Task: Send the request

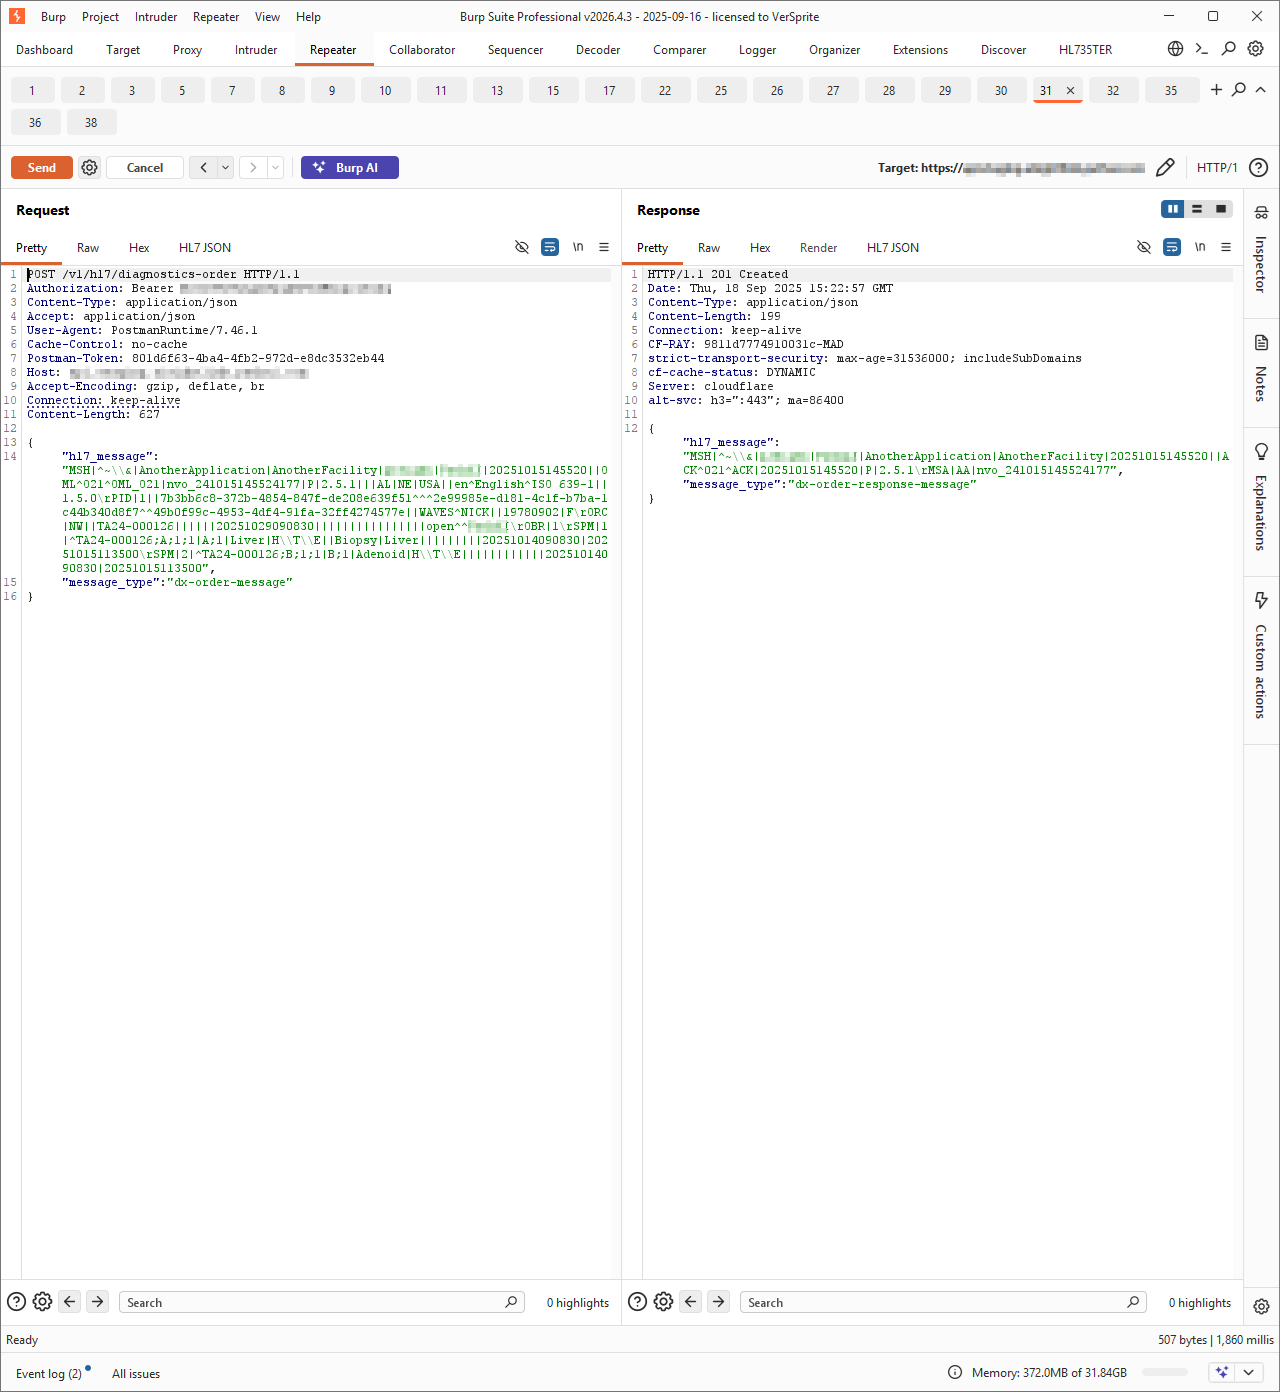Action: pyautogui.click(x=42, y=168)
